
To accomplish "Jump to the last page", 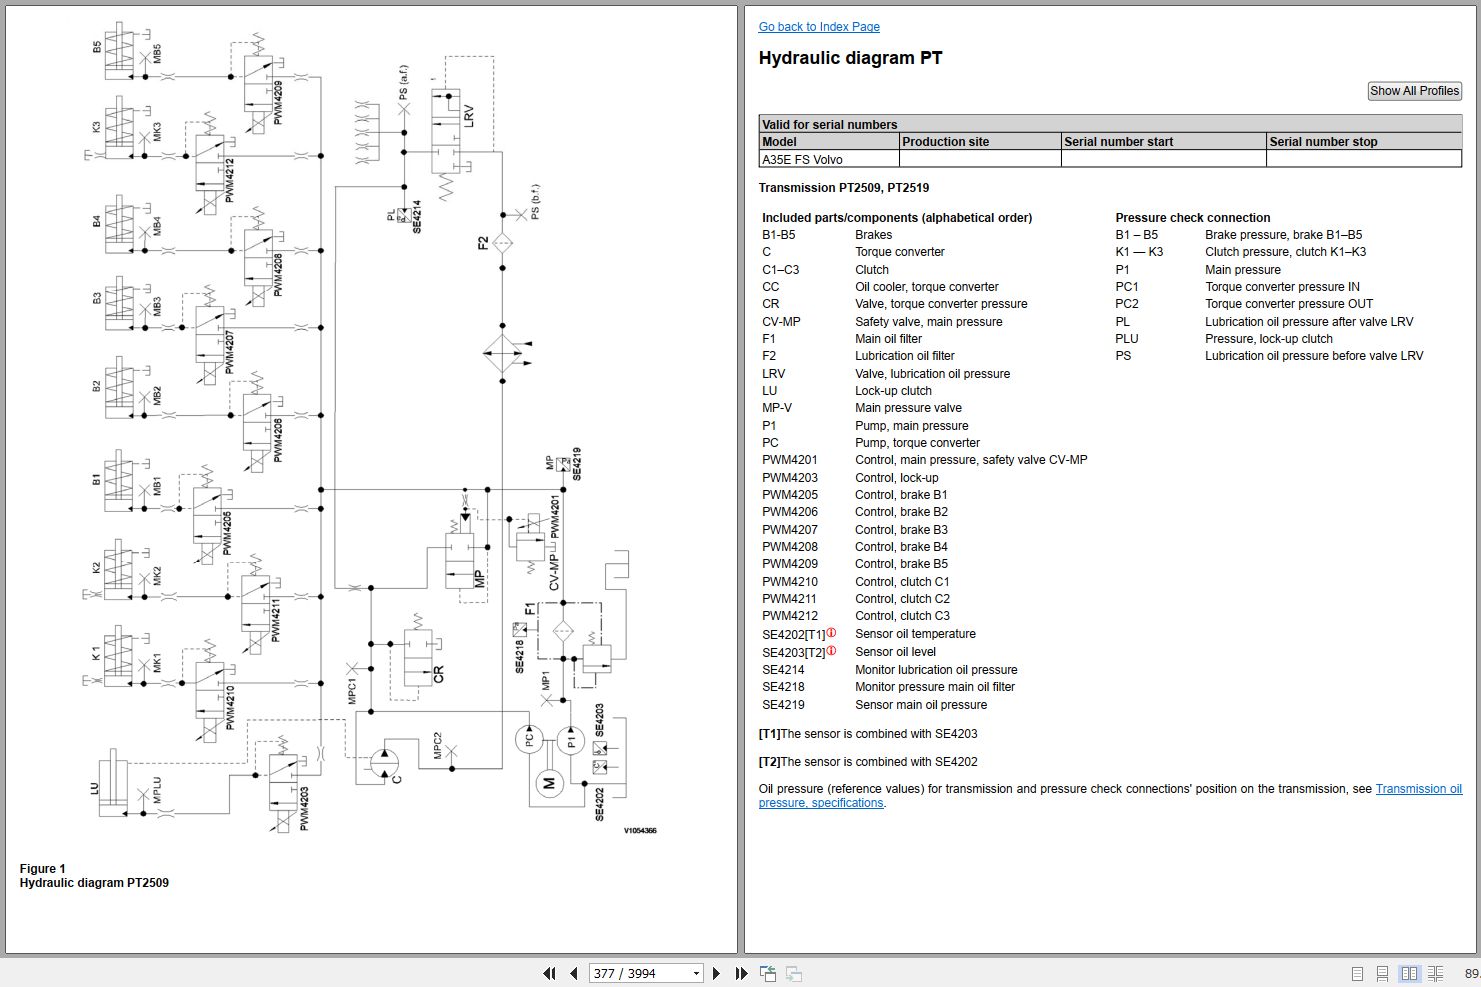I will point(741,973).
